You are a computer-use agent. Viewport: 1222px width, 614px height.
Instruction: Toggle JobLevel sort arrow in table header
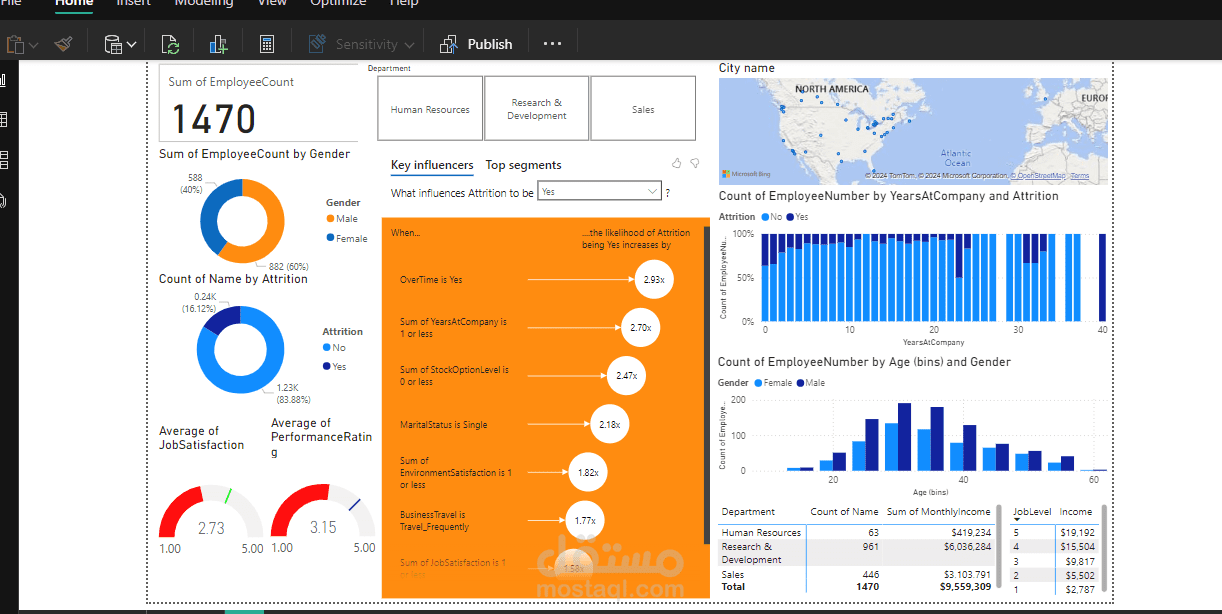[1018, 520]
